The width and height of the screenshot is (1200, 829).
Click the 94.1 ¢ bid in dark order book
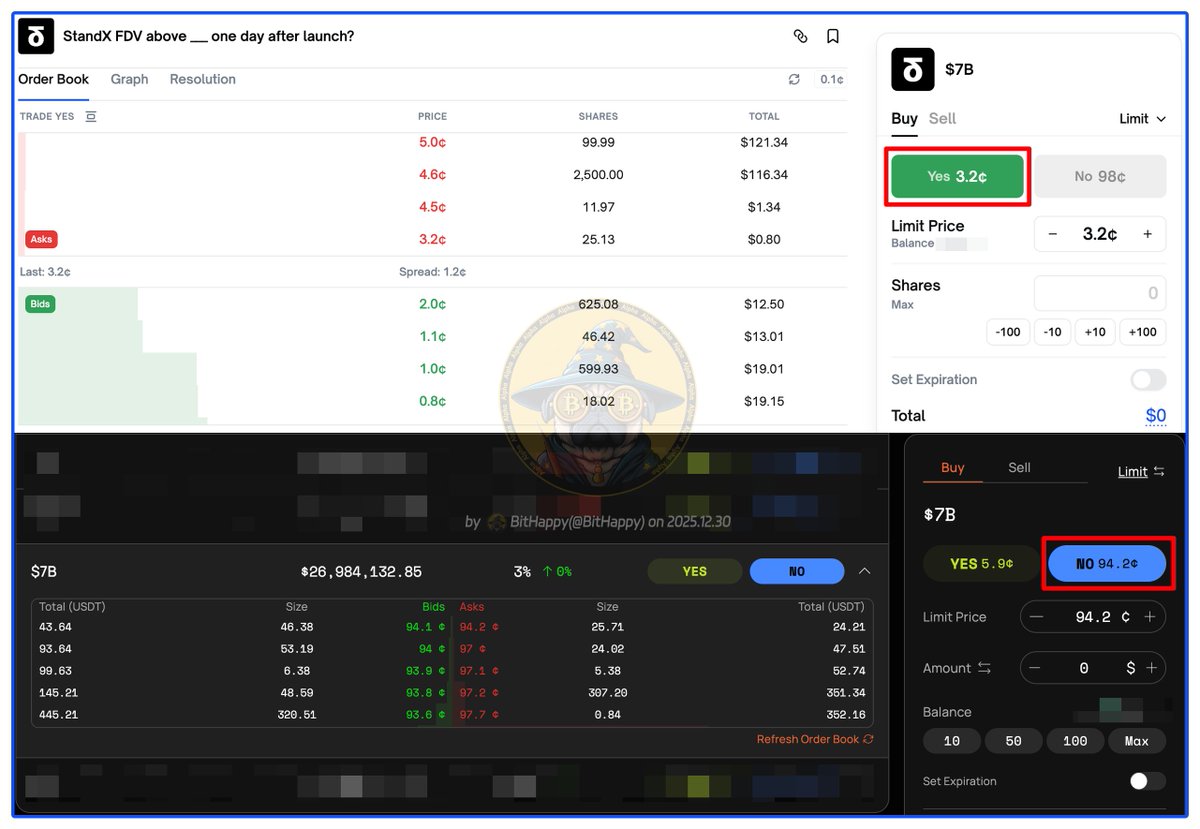425,627
